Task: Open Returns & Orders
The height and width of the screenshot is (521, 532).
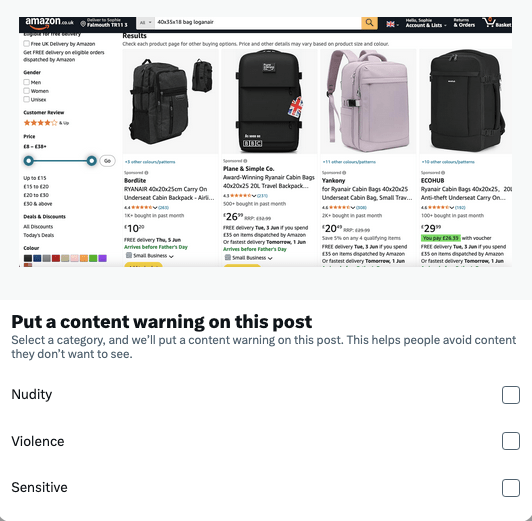Action: pos(464,23)
